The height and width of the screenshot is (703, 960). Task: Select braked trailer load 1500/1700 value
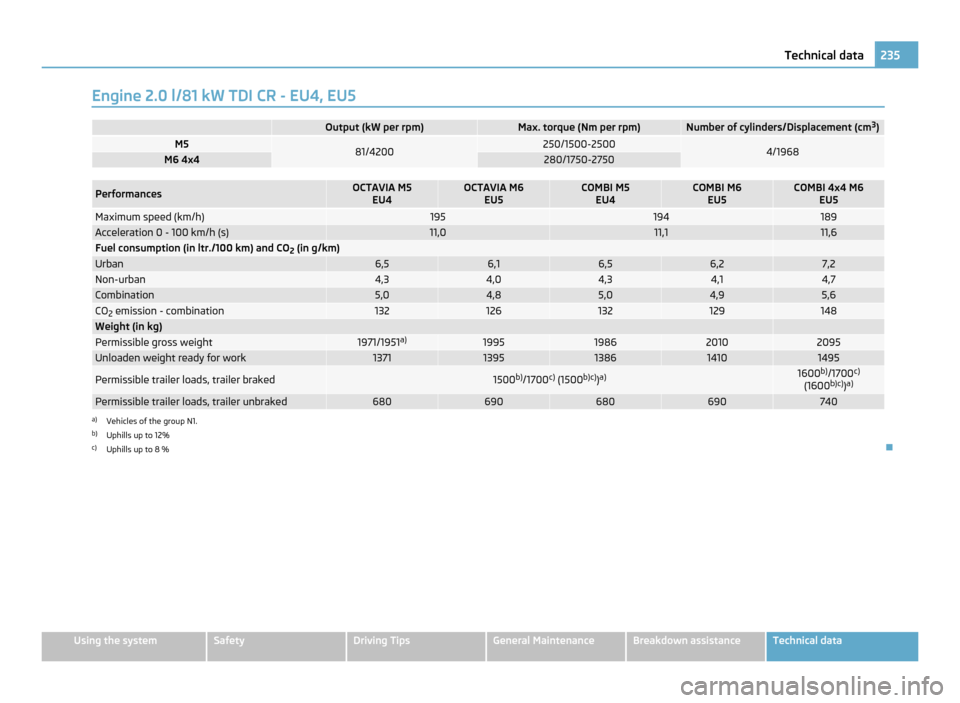(549, 380)
